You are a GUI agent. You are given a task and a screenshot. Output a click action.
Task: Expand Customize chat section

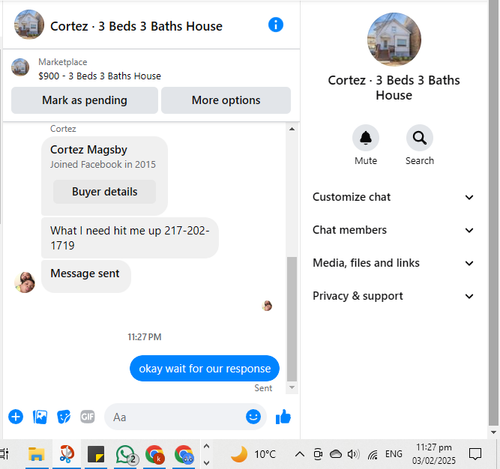tap(393, 197)
